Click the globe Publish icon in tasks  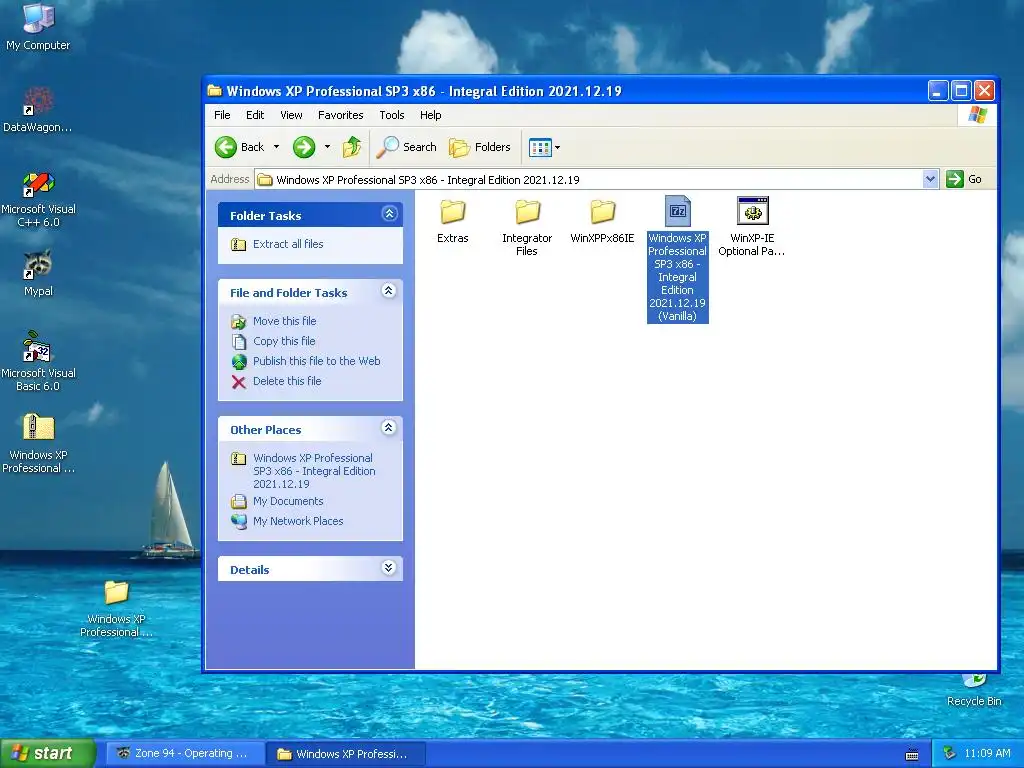[x=239, y=362]
